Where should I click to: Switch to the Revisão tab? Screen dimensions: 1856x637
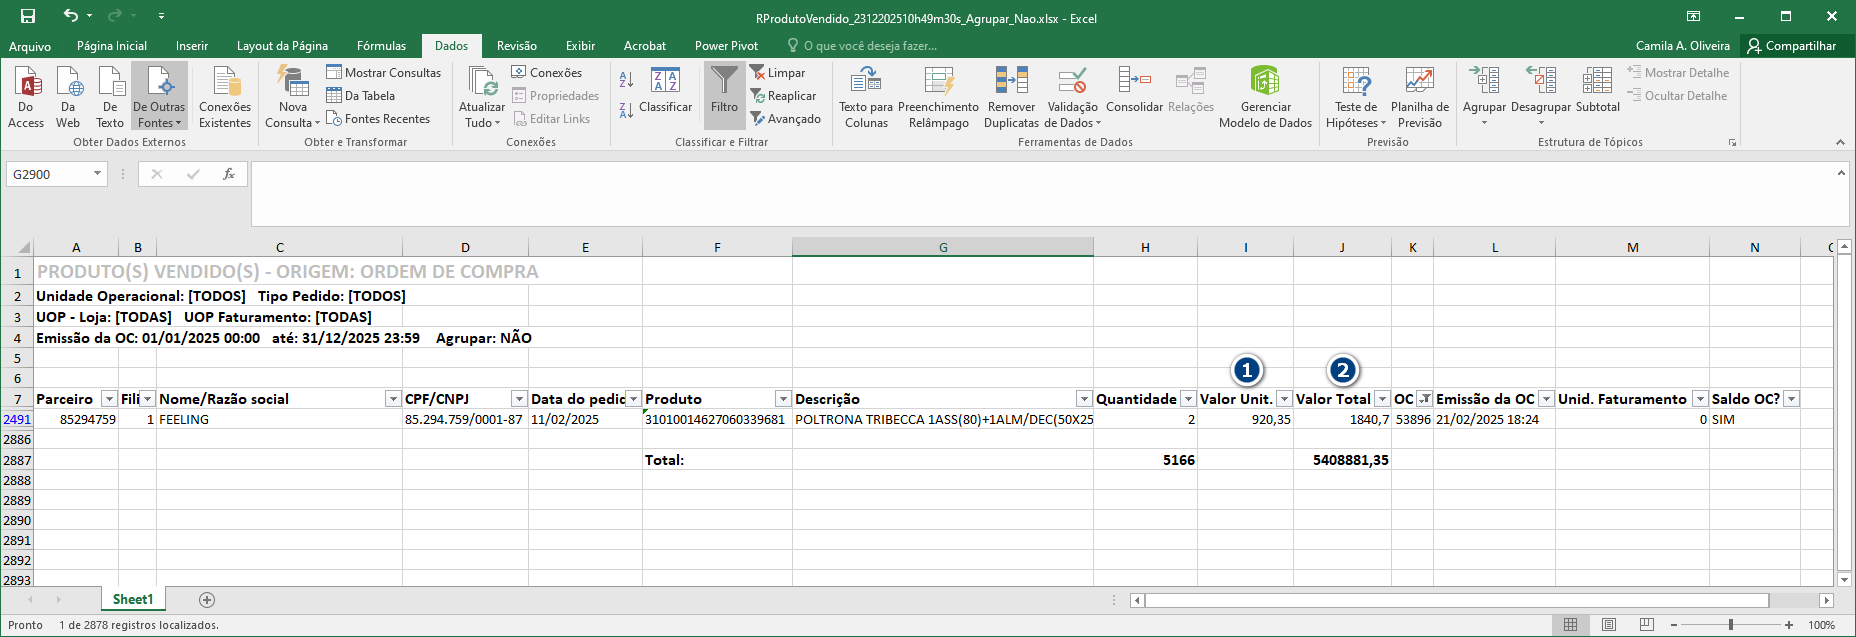point(516,46)
